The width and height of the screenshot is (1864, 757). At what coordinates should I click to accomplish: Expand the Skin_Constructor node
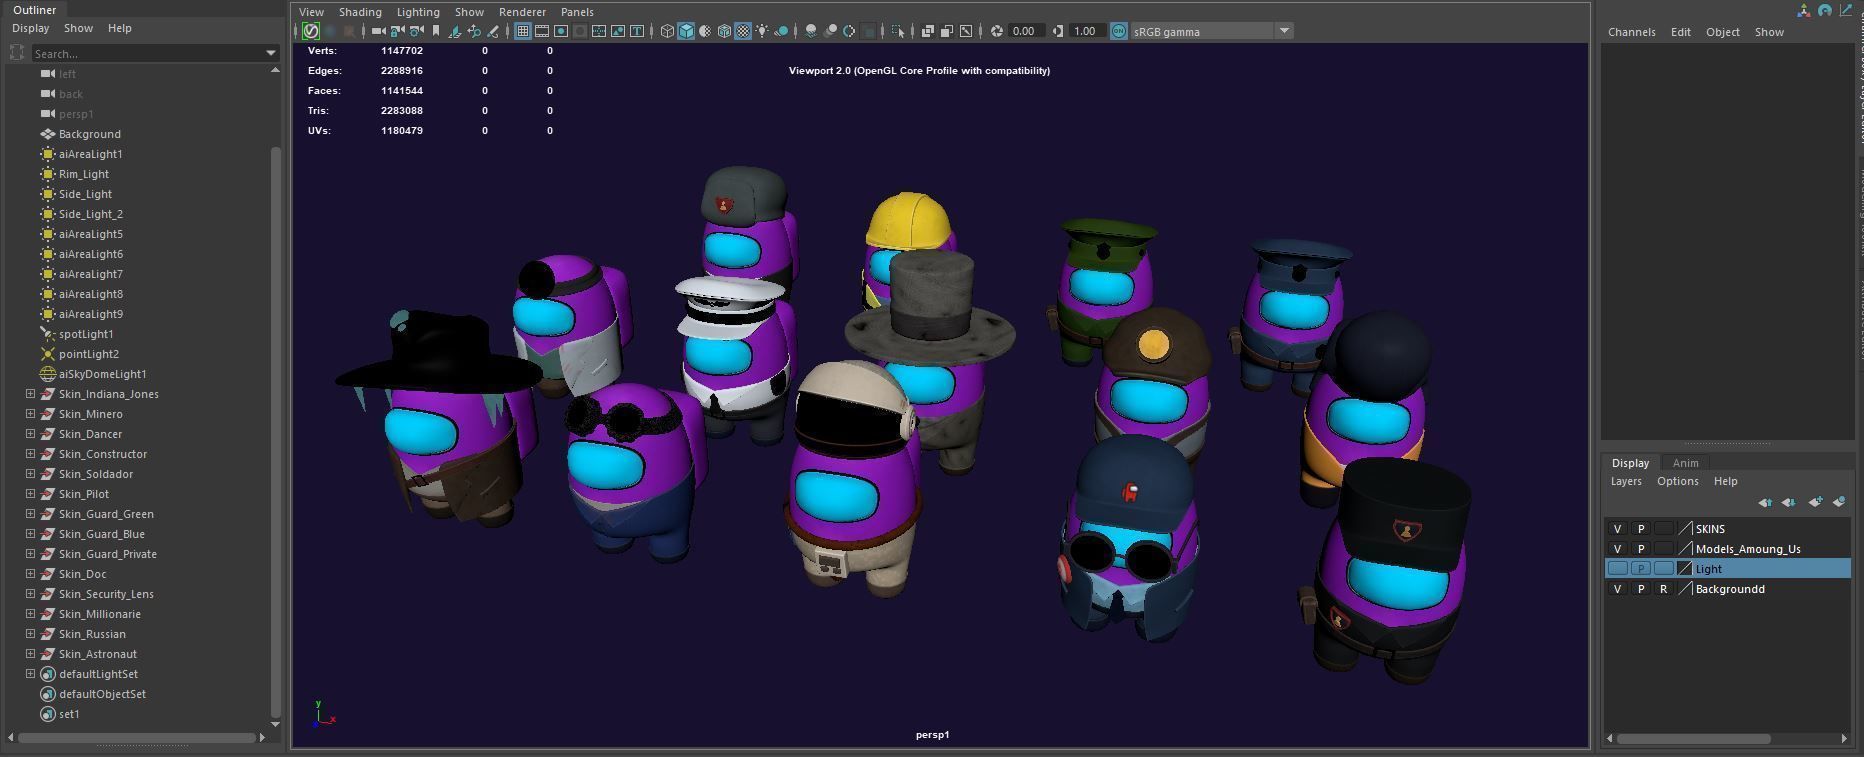pos(30,454)
